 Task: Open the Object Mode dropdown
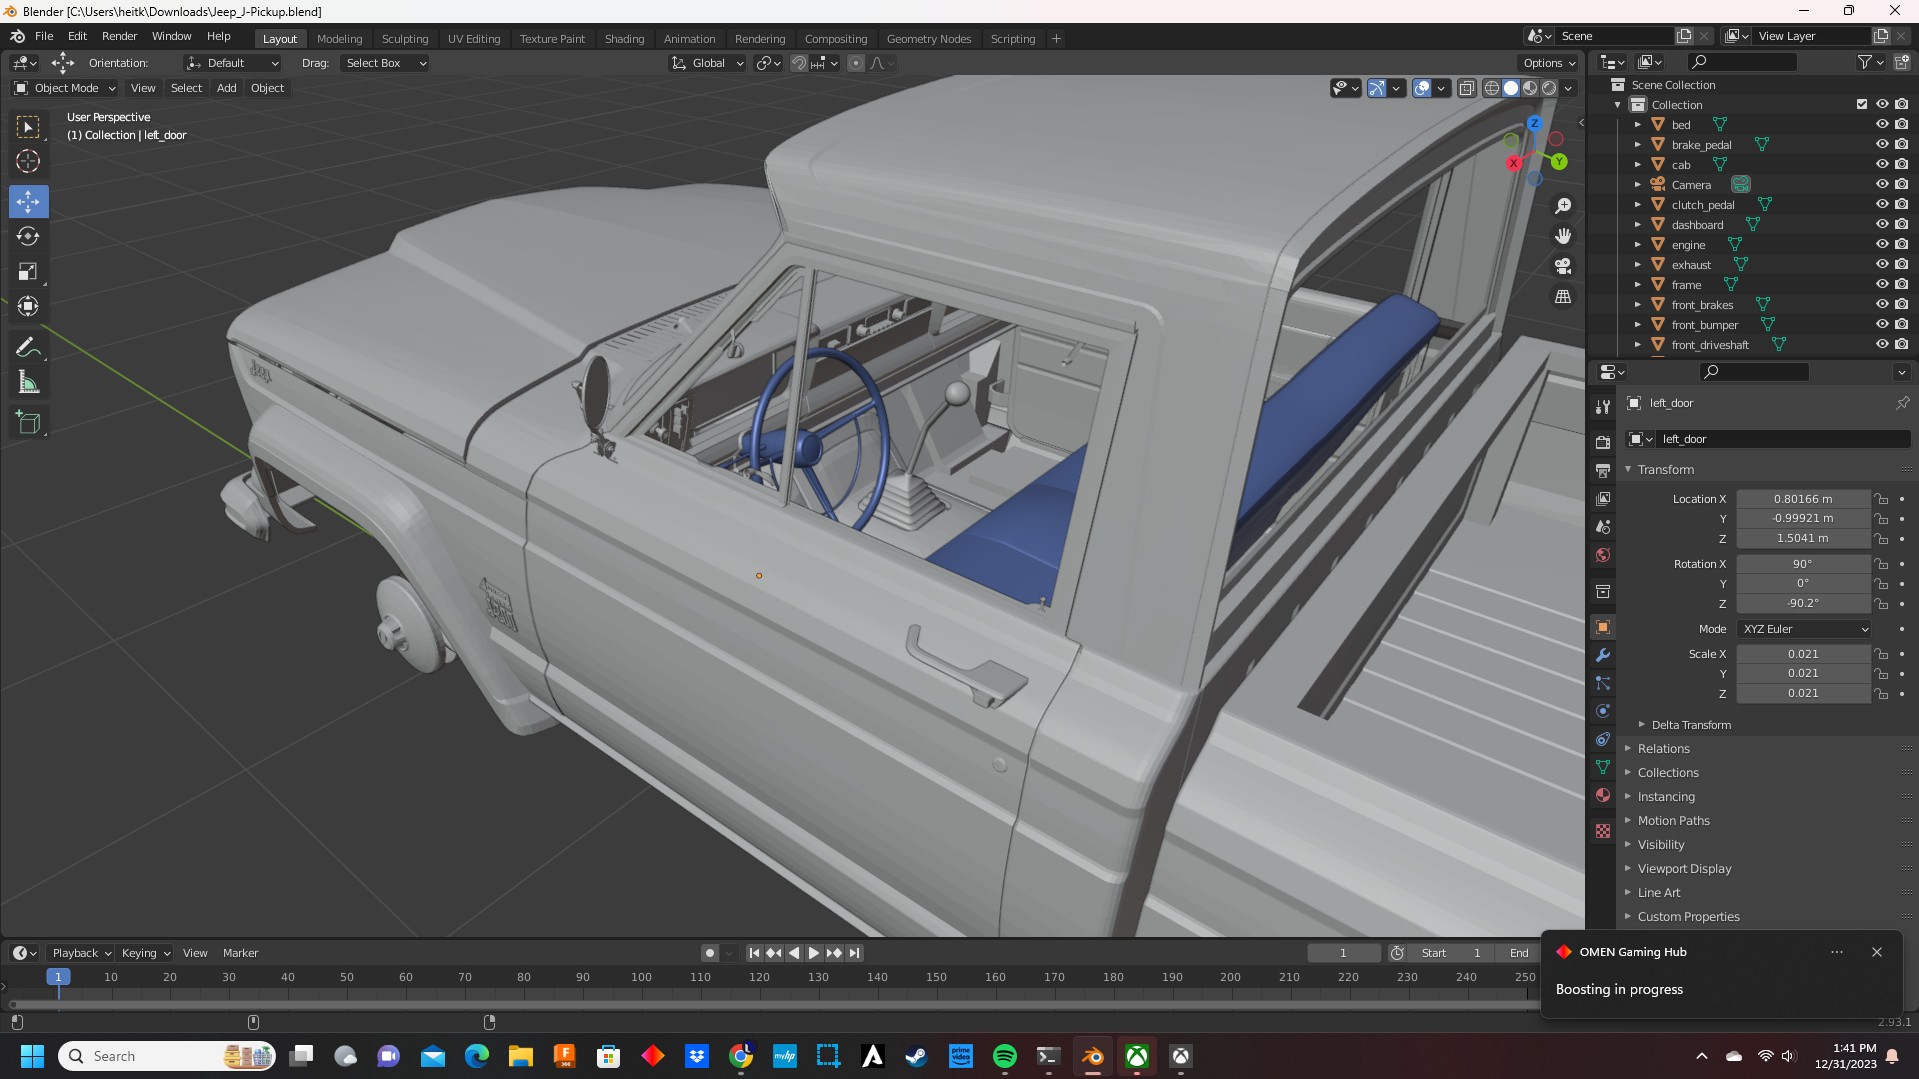tap(65, 88)
